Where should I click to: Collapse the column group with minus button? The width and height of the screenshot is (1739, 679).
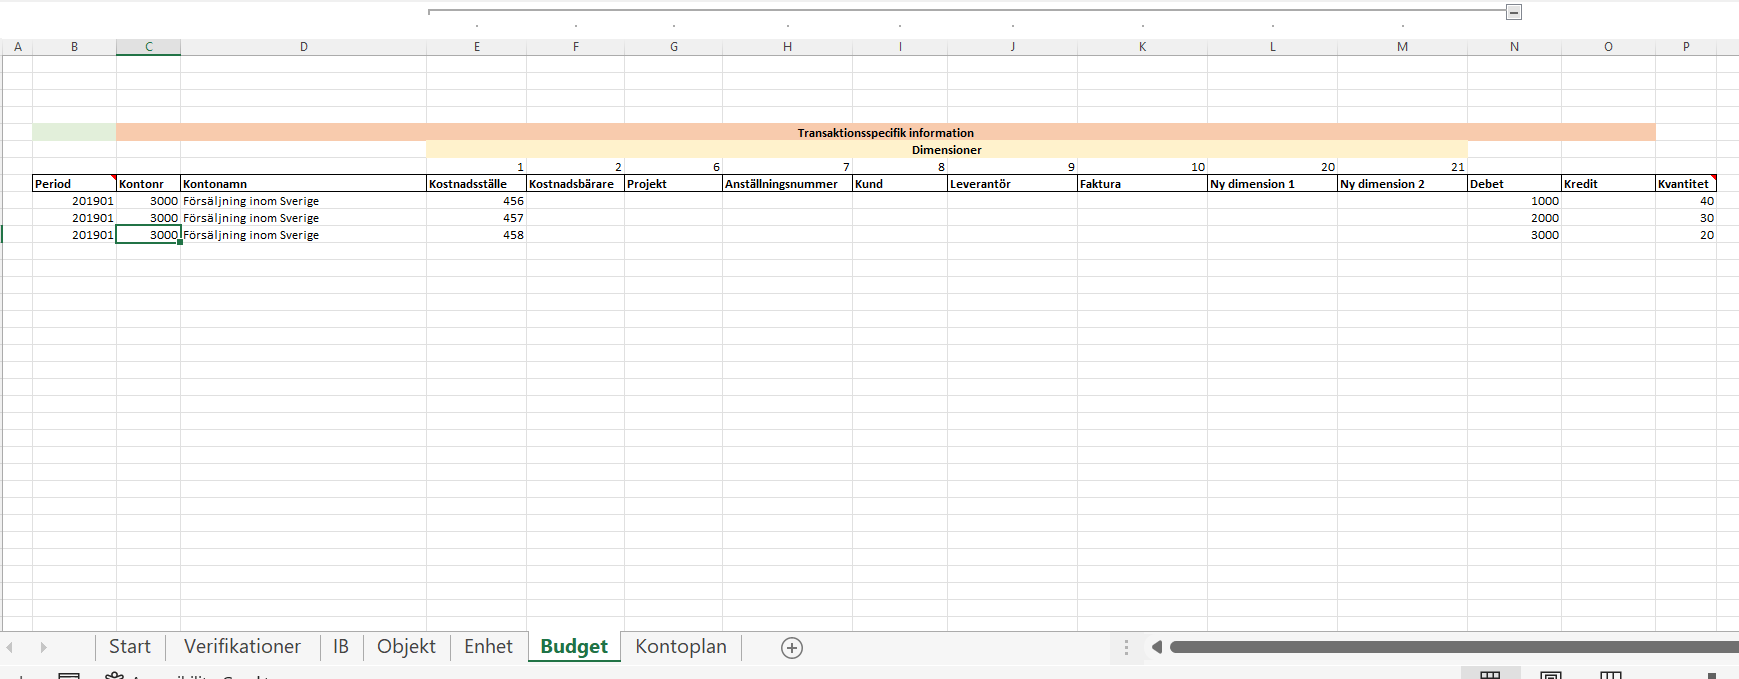(1514, 12)
